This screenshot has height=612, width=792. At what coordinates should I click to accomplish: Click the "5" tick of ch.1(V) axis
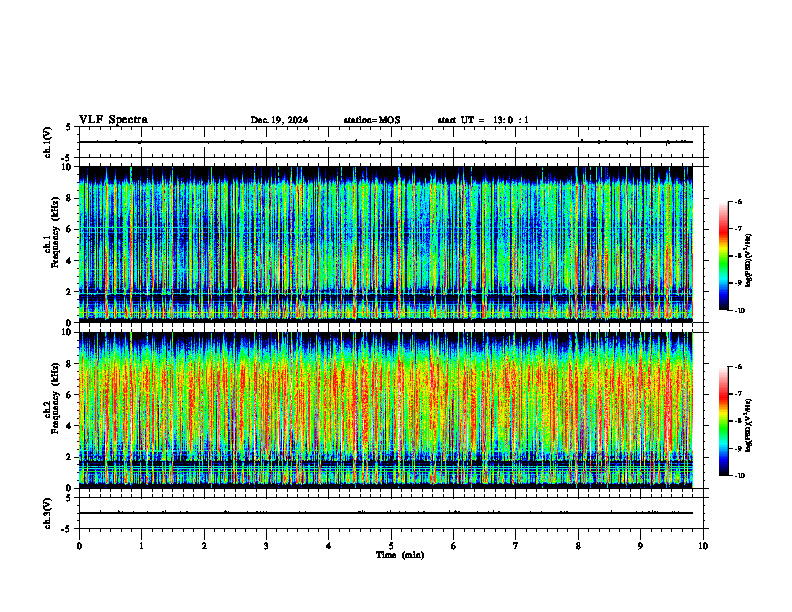tap(69, 127)
